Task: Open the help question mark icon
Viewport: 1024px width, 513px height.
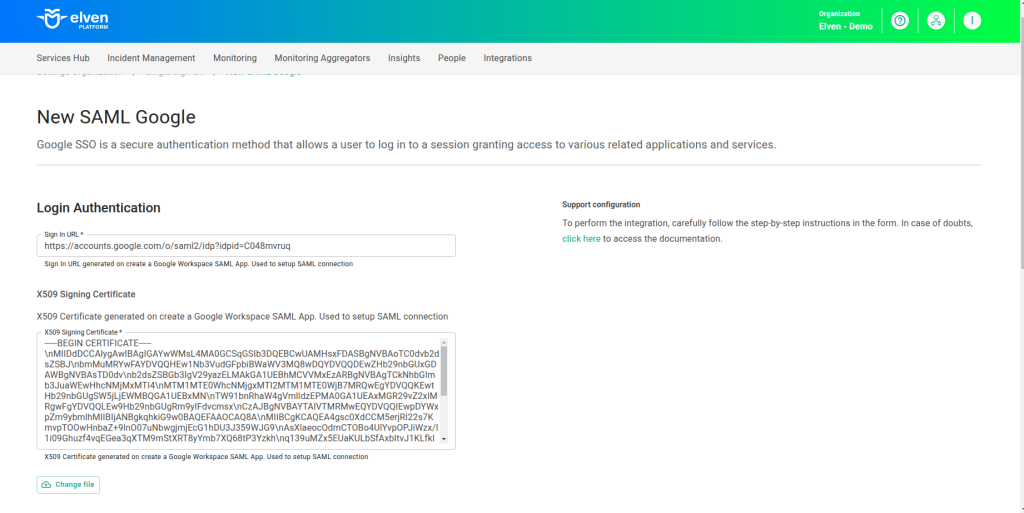Action: tap(899, 21)
